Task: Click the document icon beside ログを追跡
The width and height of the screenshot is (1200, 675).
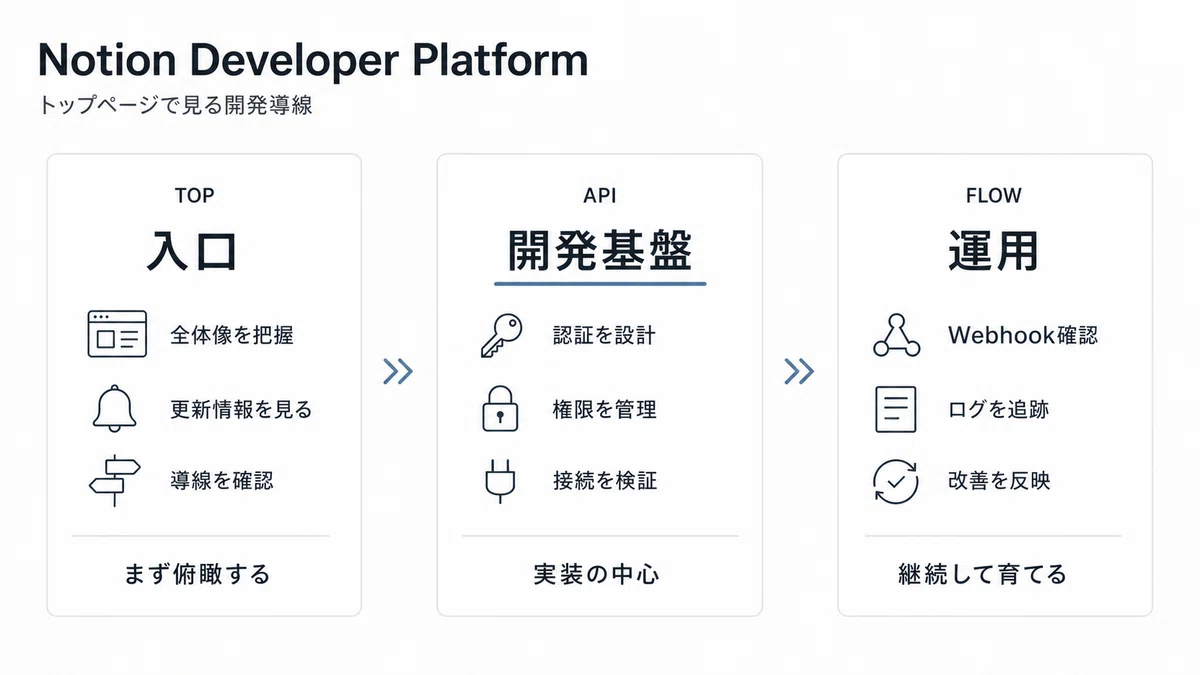Action: tap(895, 408)
